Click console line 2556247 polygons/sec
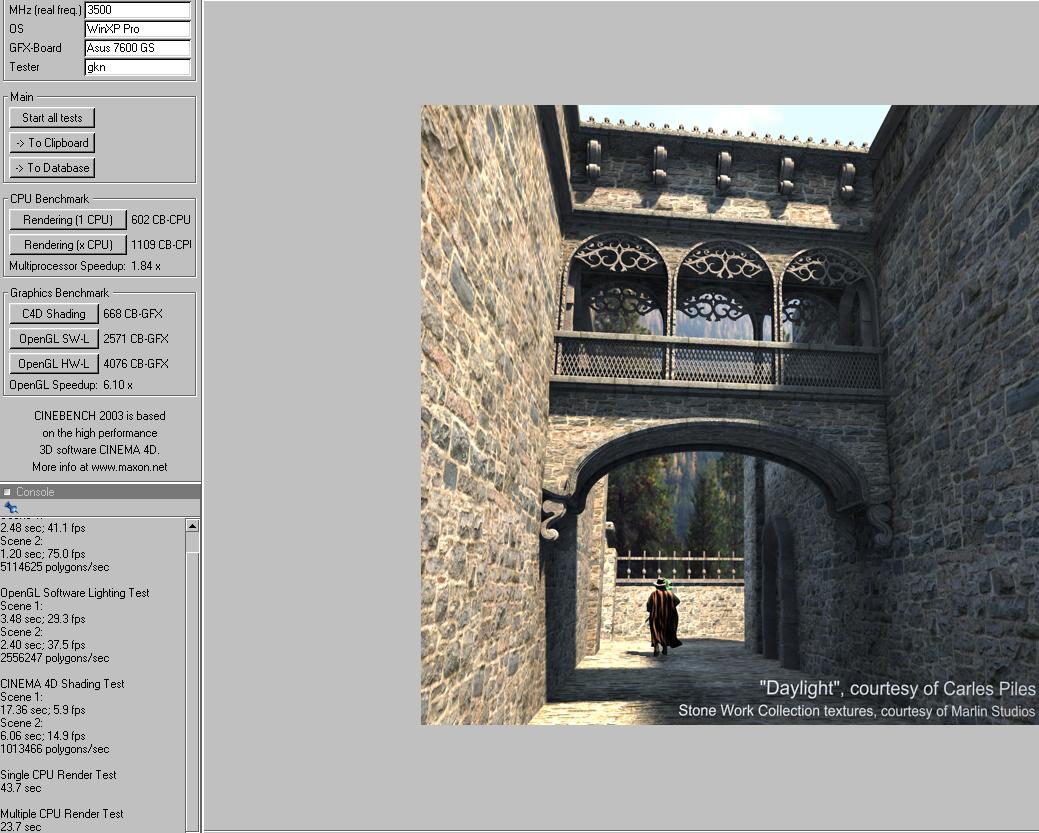The image size is (1039, 833). [55, 658]
